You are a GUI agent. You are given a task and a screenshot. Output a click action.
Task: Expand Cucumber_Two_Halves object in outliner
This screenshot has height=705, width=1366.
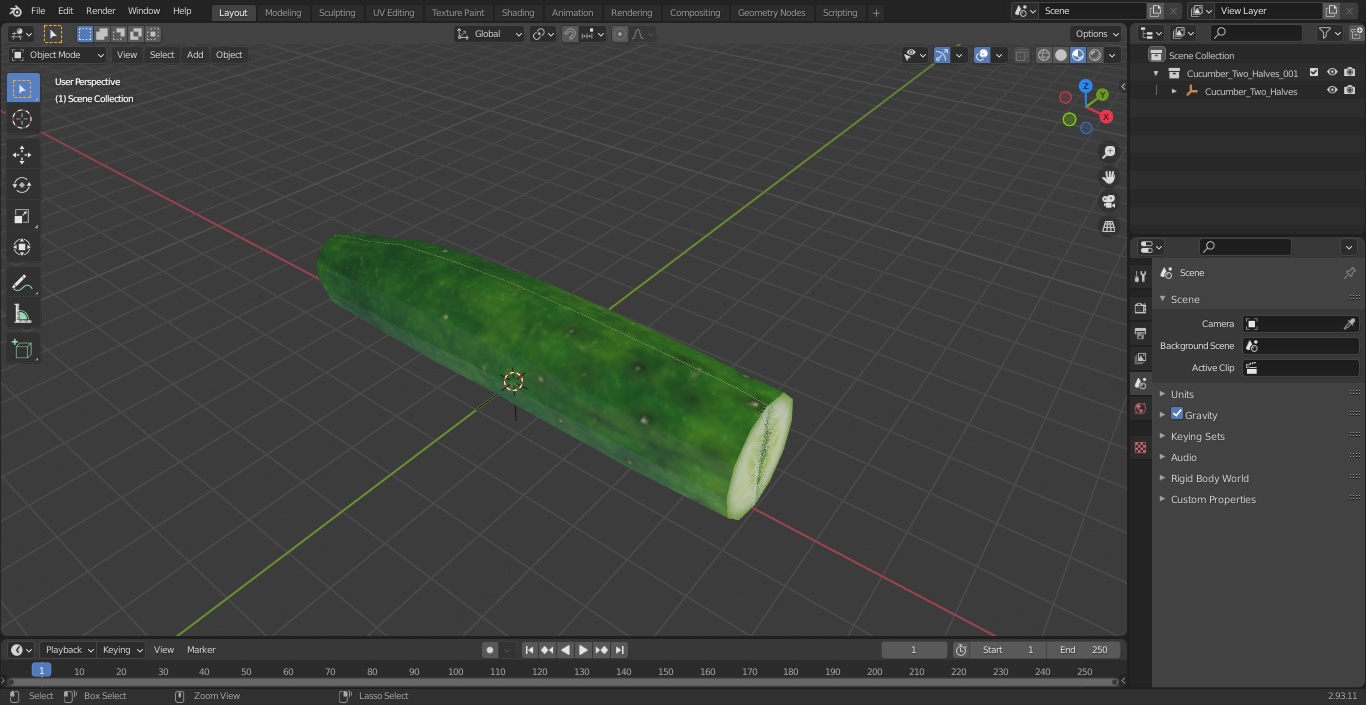(x=1174, y=91)
